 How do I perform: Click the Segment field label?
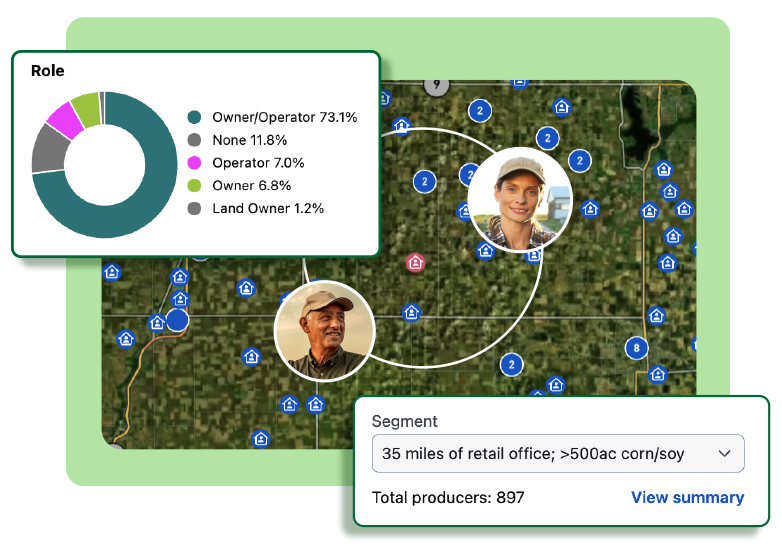404,421
